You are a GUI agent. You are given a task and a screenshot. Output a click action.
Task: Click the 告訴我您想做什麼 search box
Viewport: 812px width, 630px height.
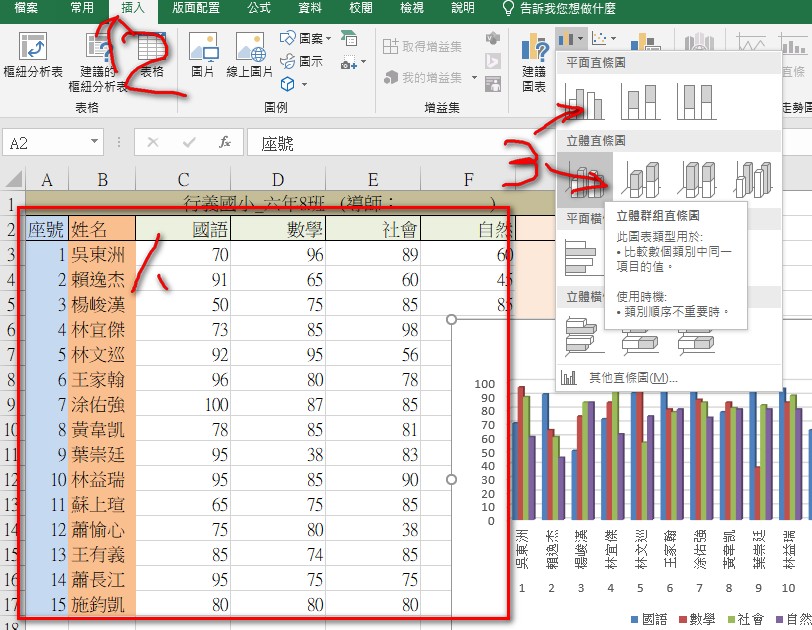[559, 8]
